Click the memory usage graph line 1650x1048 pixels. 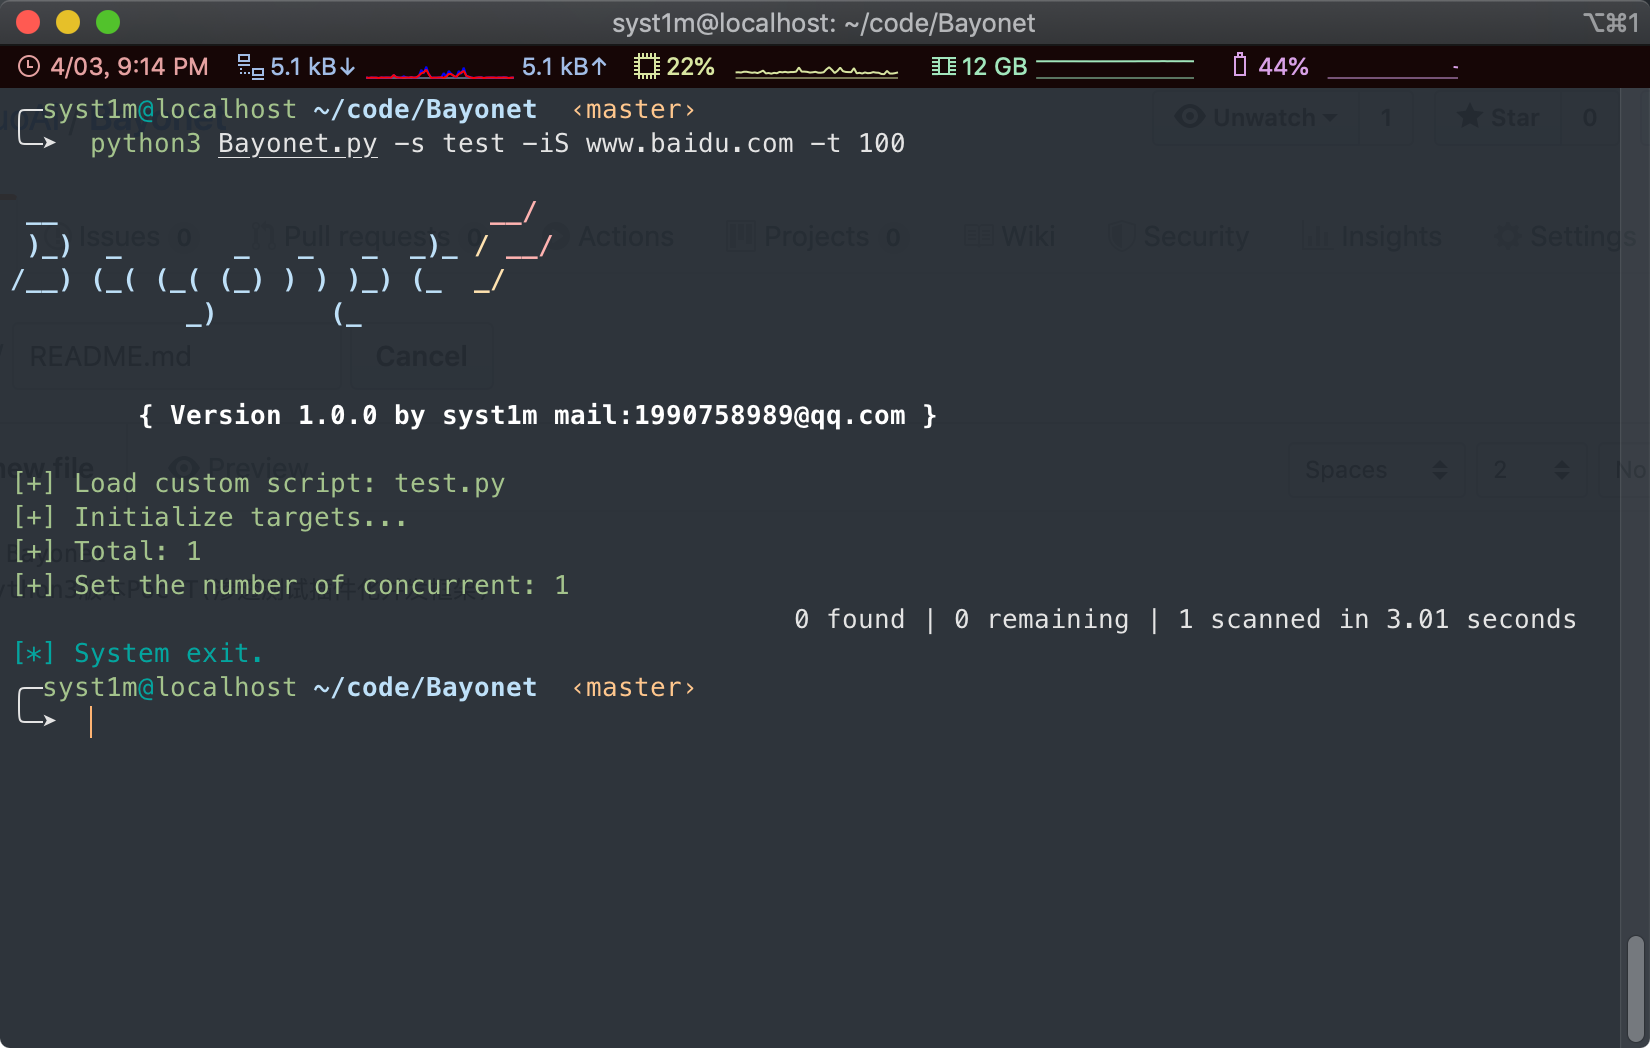1114,68
